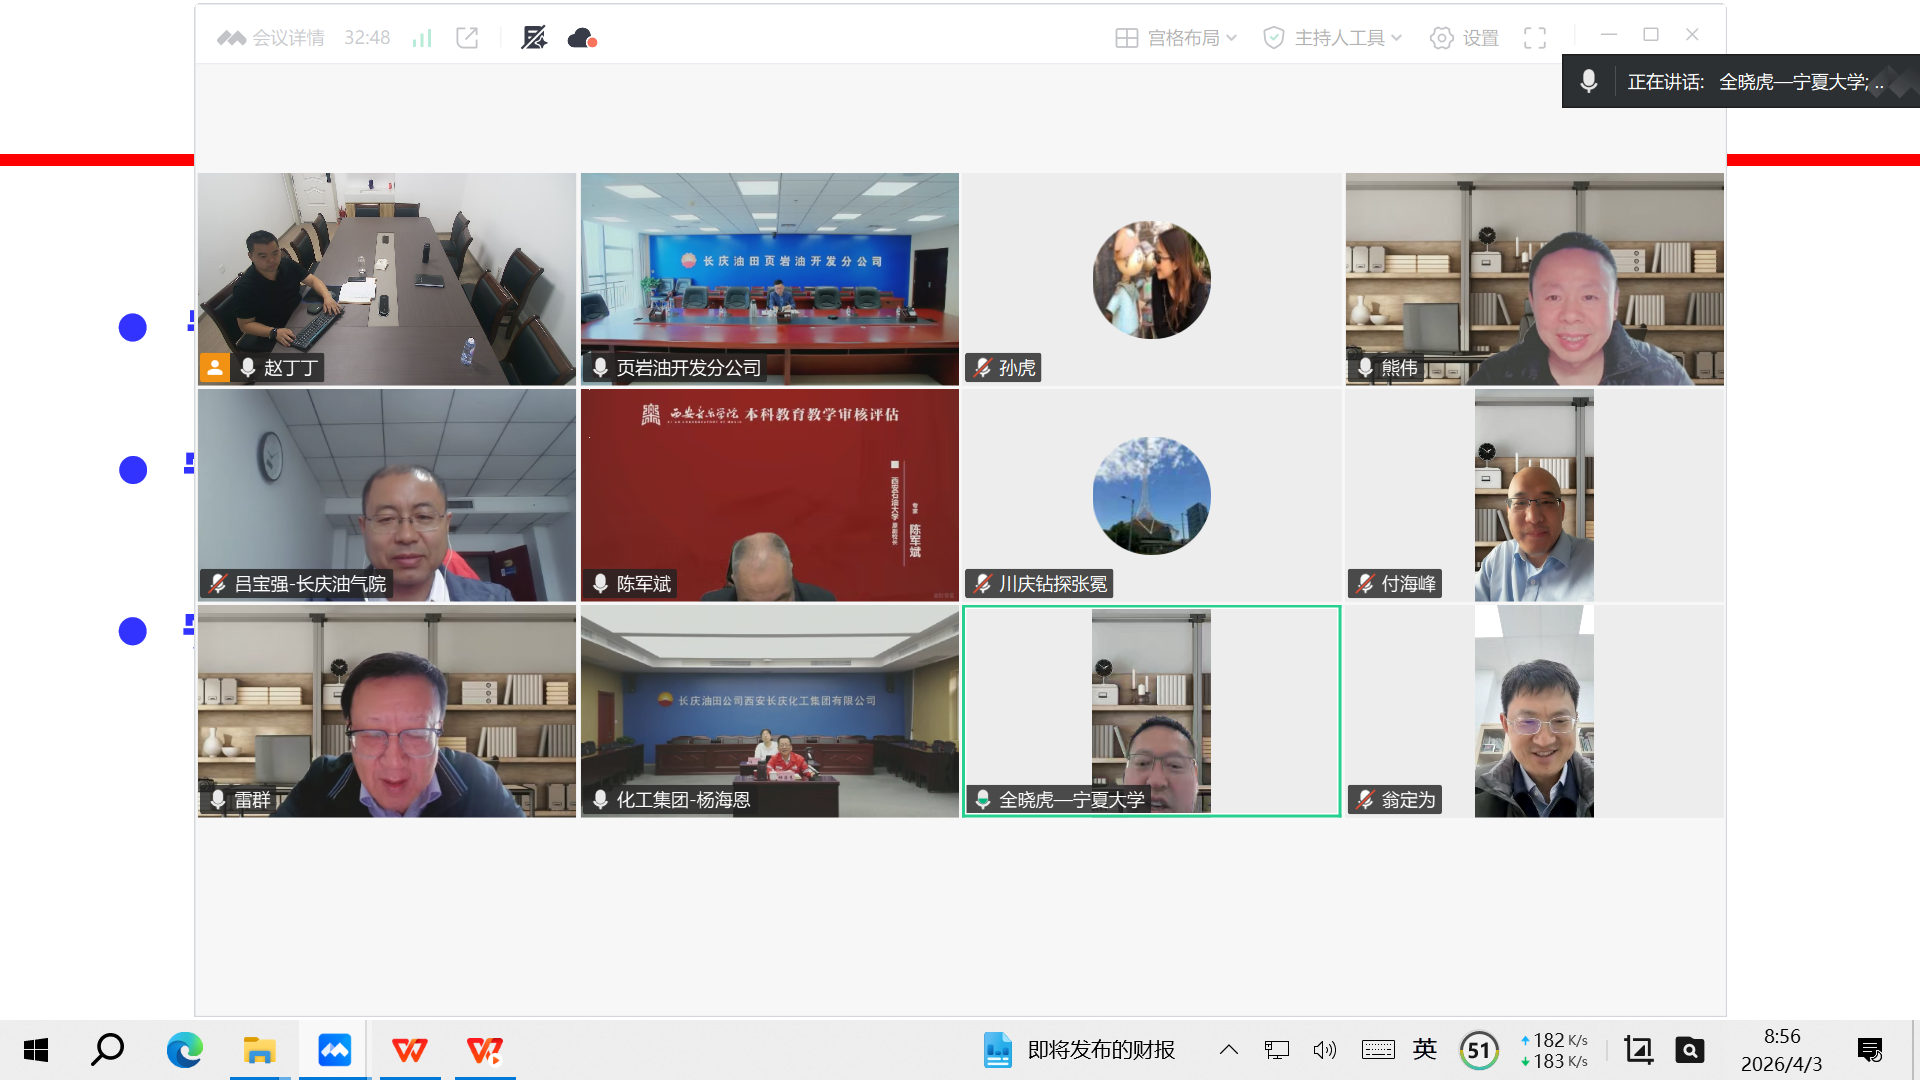
Task: Click the volume speaker tray icon
Action: point(1325,1050)
